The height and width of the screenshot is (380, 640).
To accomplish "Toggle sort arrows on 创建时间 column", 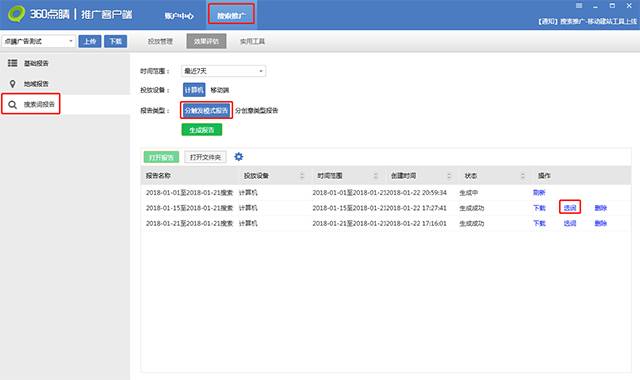I will point(449,176).
